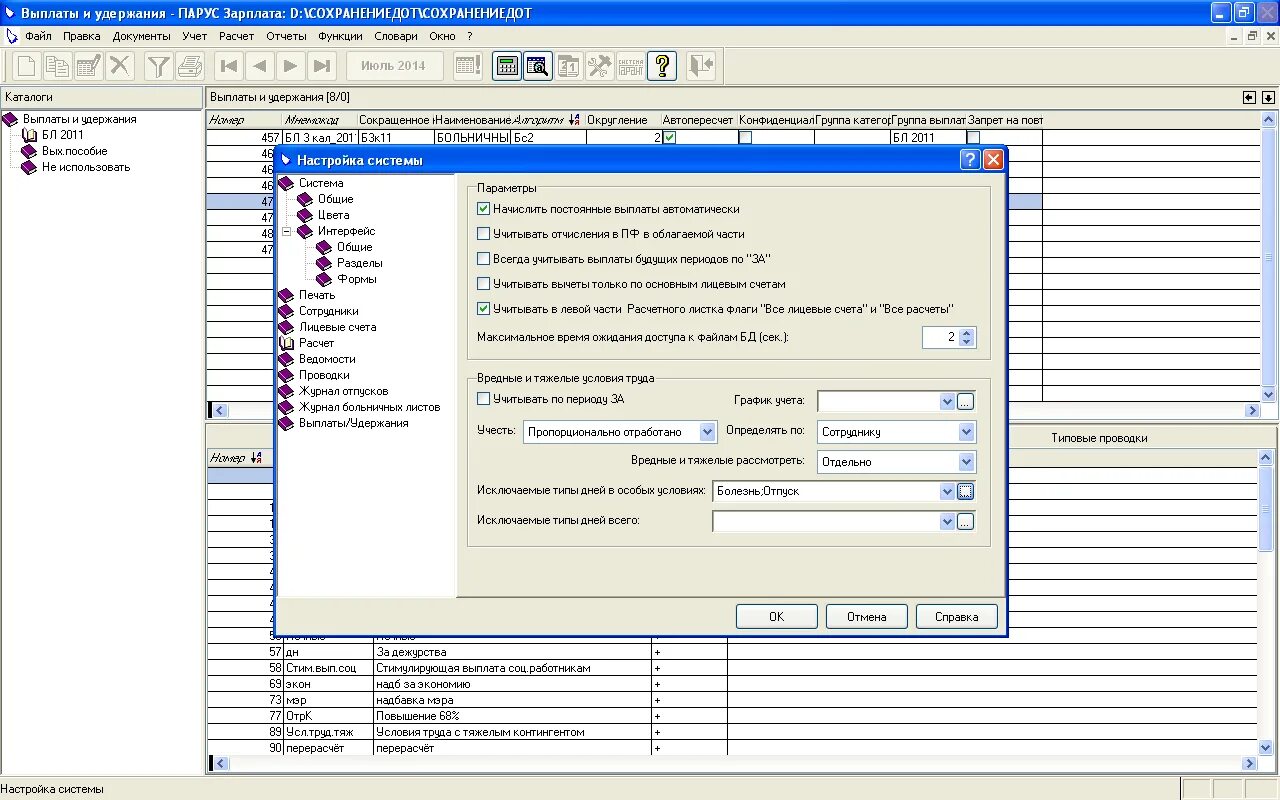Screen dimensions: 1280x800
Task: Open Исключаемые типы дней всего dropdown
Action: (x=947, y=522)
